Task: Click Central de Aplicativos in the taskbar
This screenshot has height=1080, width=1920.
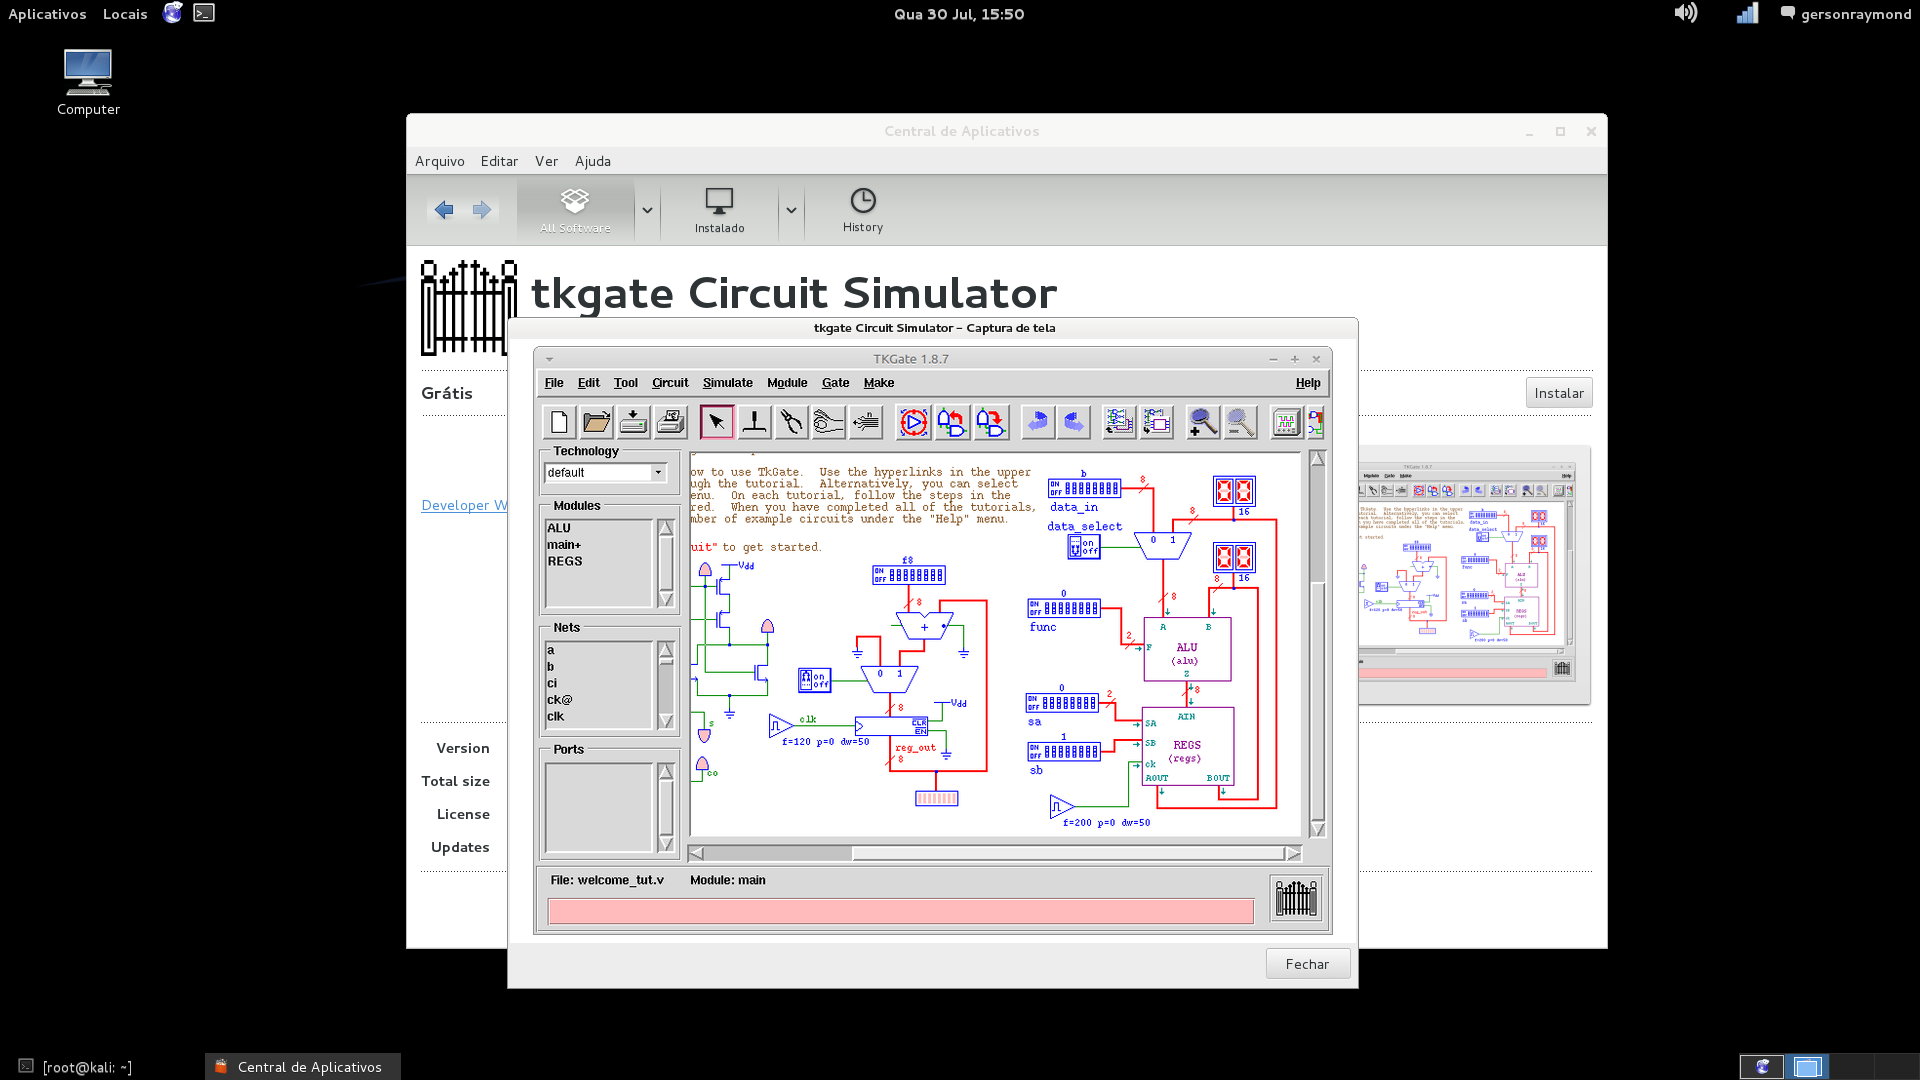Action: click(x=302, y=1067)
